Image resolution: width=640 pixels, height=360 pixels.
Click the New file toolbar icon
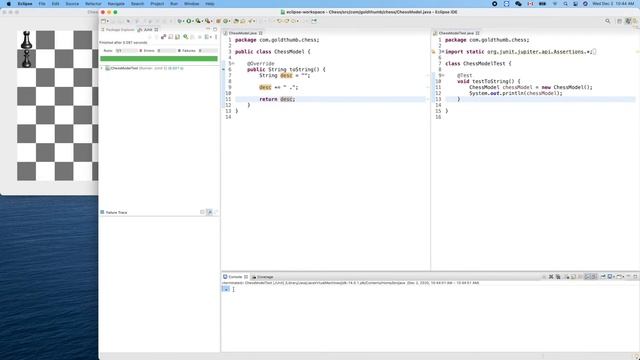(x=103, y=21)
